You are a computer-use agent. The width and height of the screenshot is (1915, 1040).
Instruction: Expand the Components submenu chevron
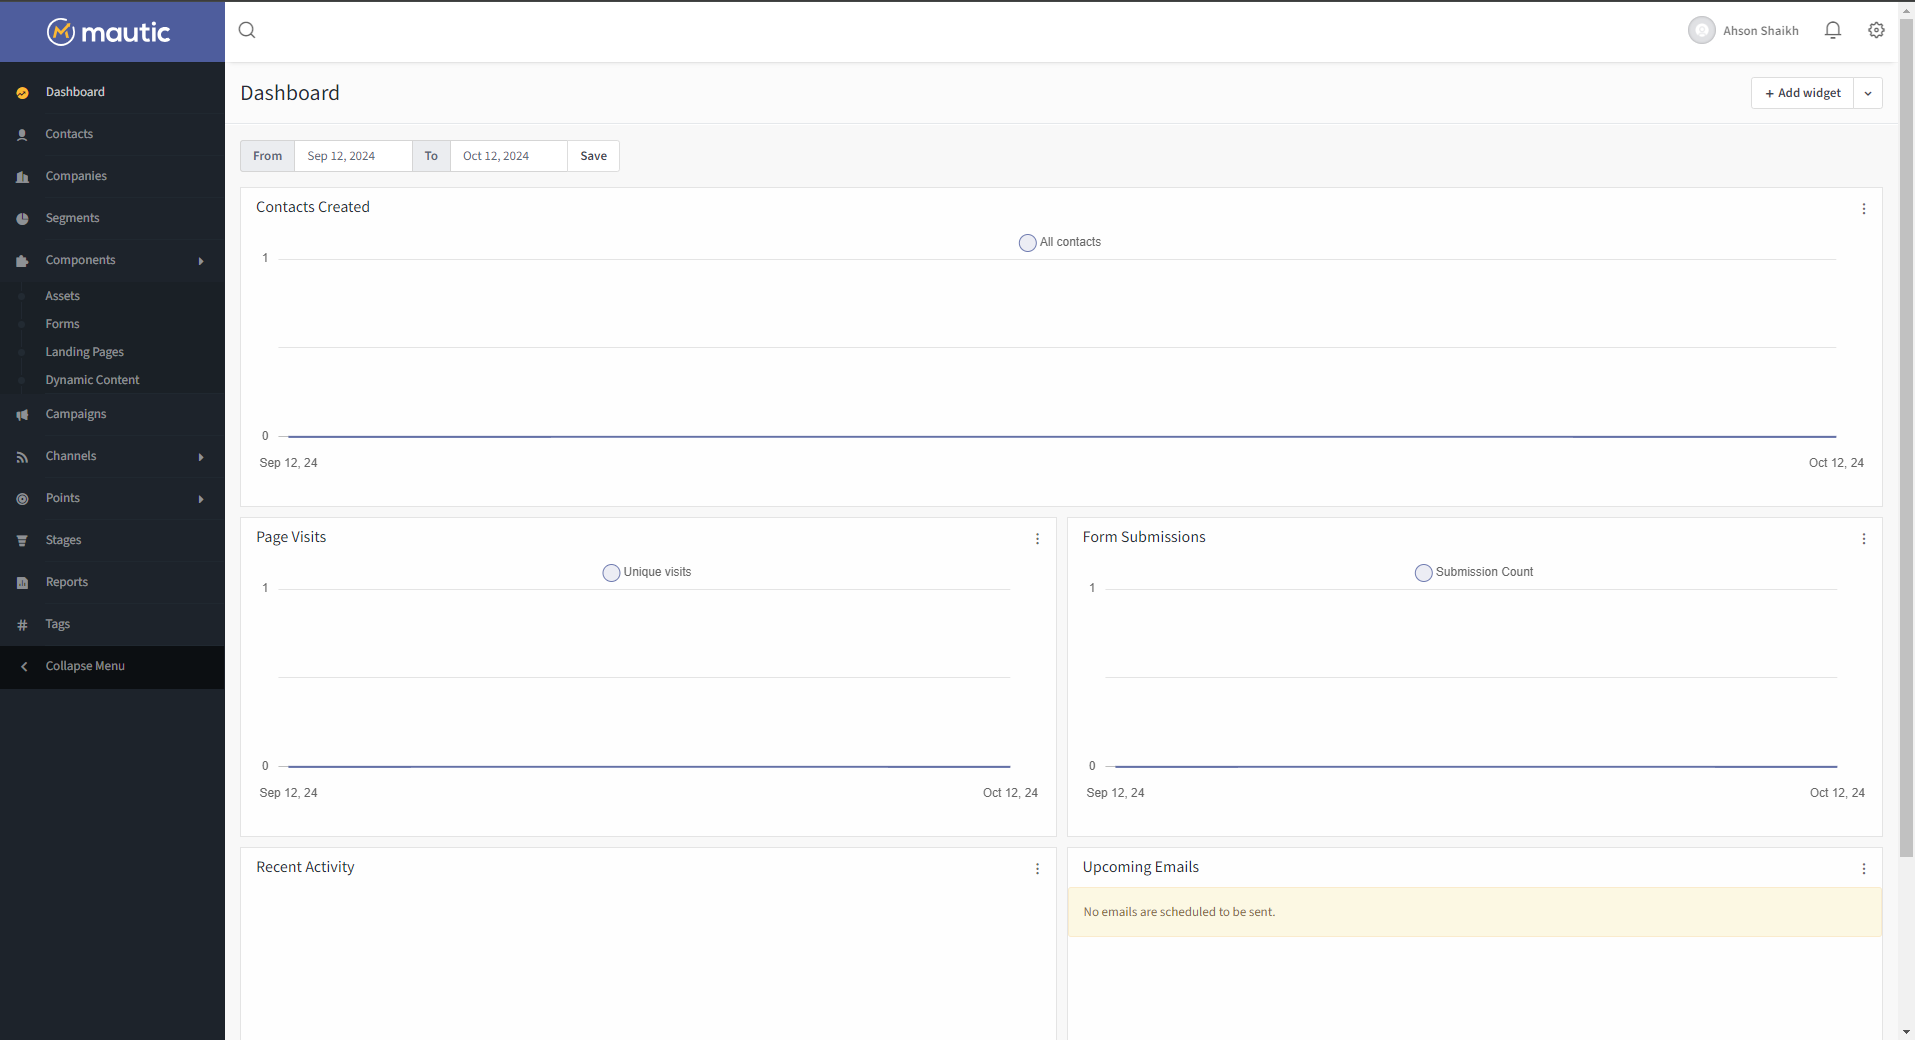click(x=201, y=260)
